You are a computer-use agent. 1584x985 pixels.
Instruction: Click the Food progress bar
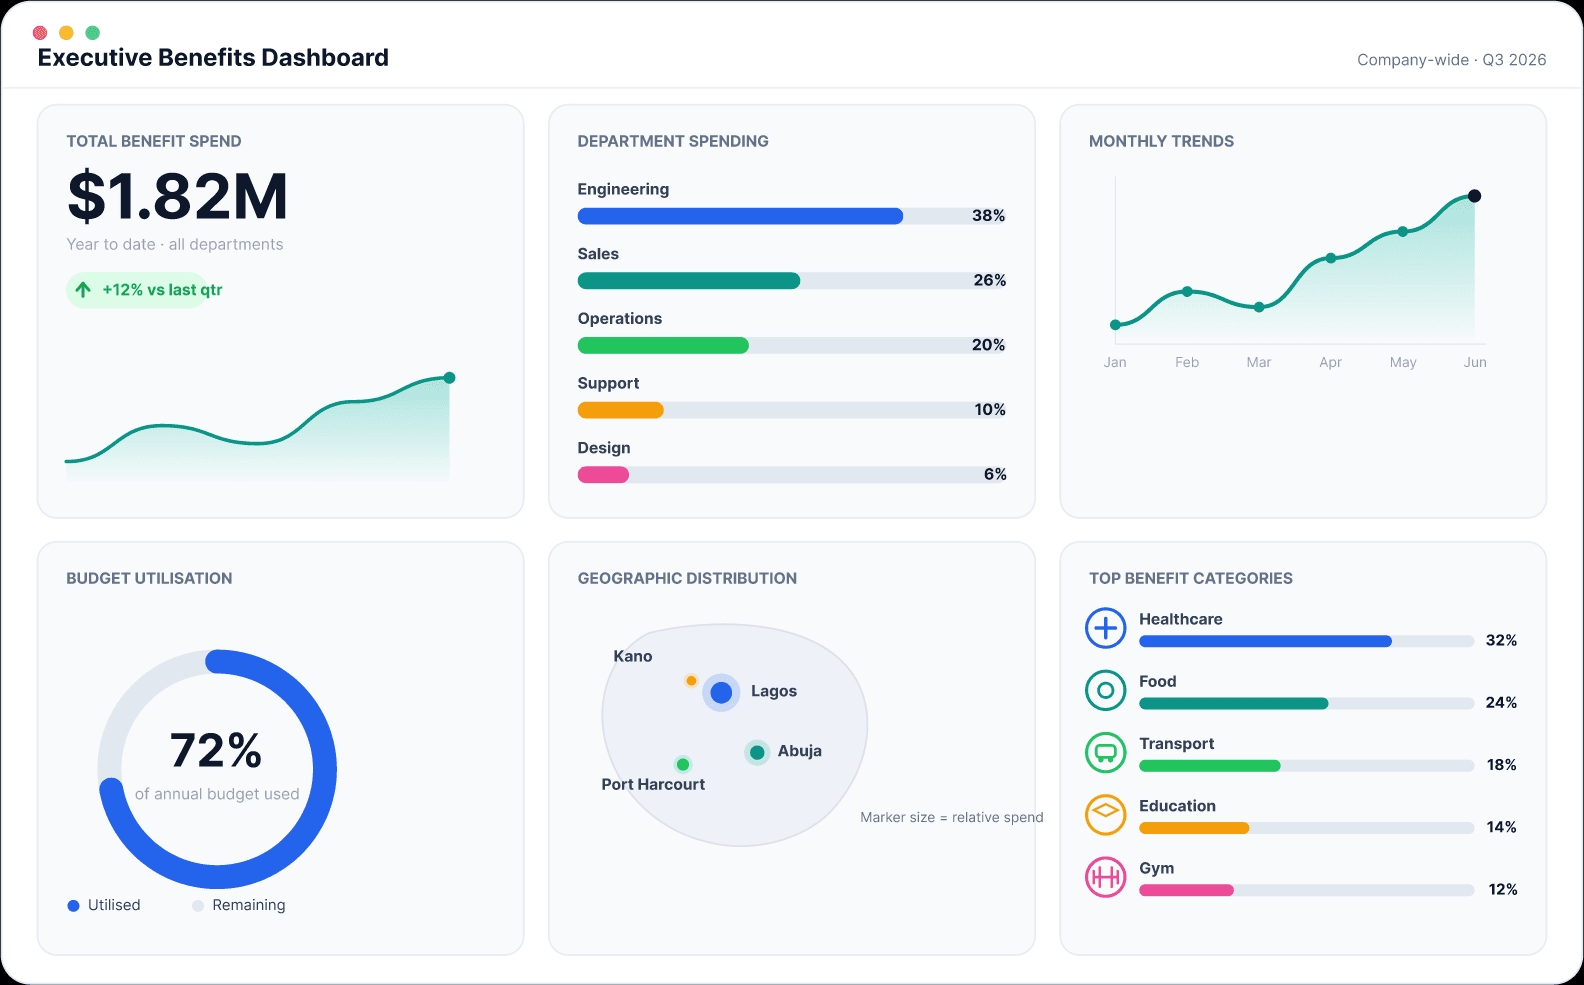pyautogui.click(x=1307, y=703)
